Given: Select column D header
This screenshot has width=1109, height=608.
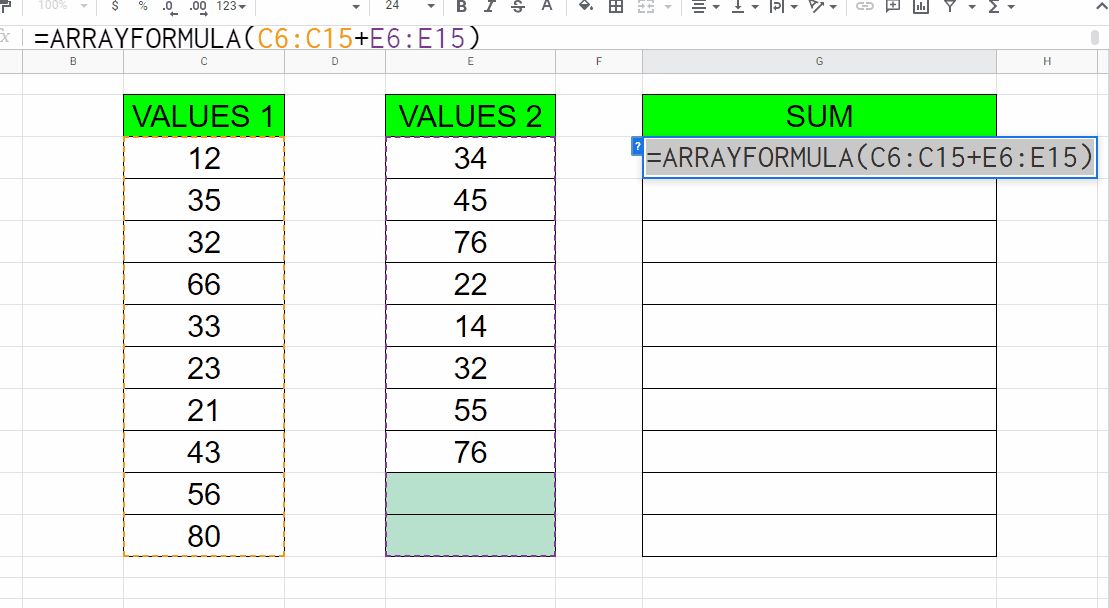Looking at the screenshot, I should coord(335,62).
